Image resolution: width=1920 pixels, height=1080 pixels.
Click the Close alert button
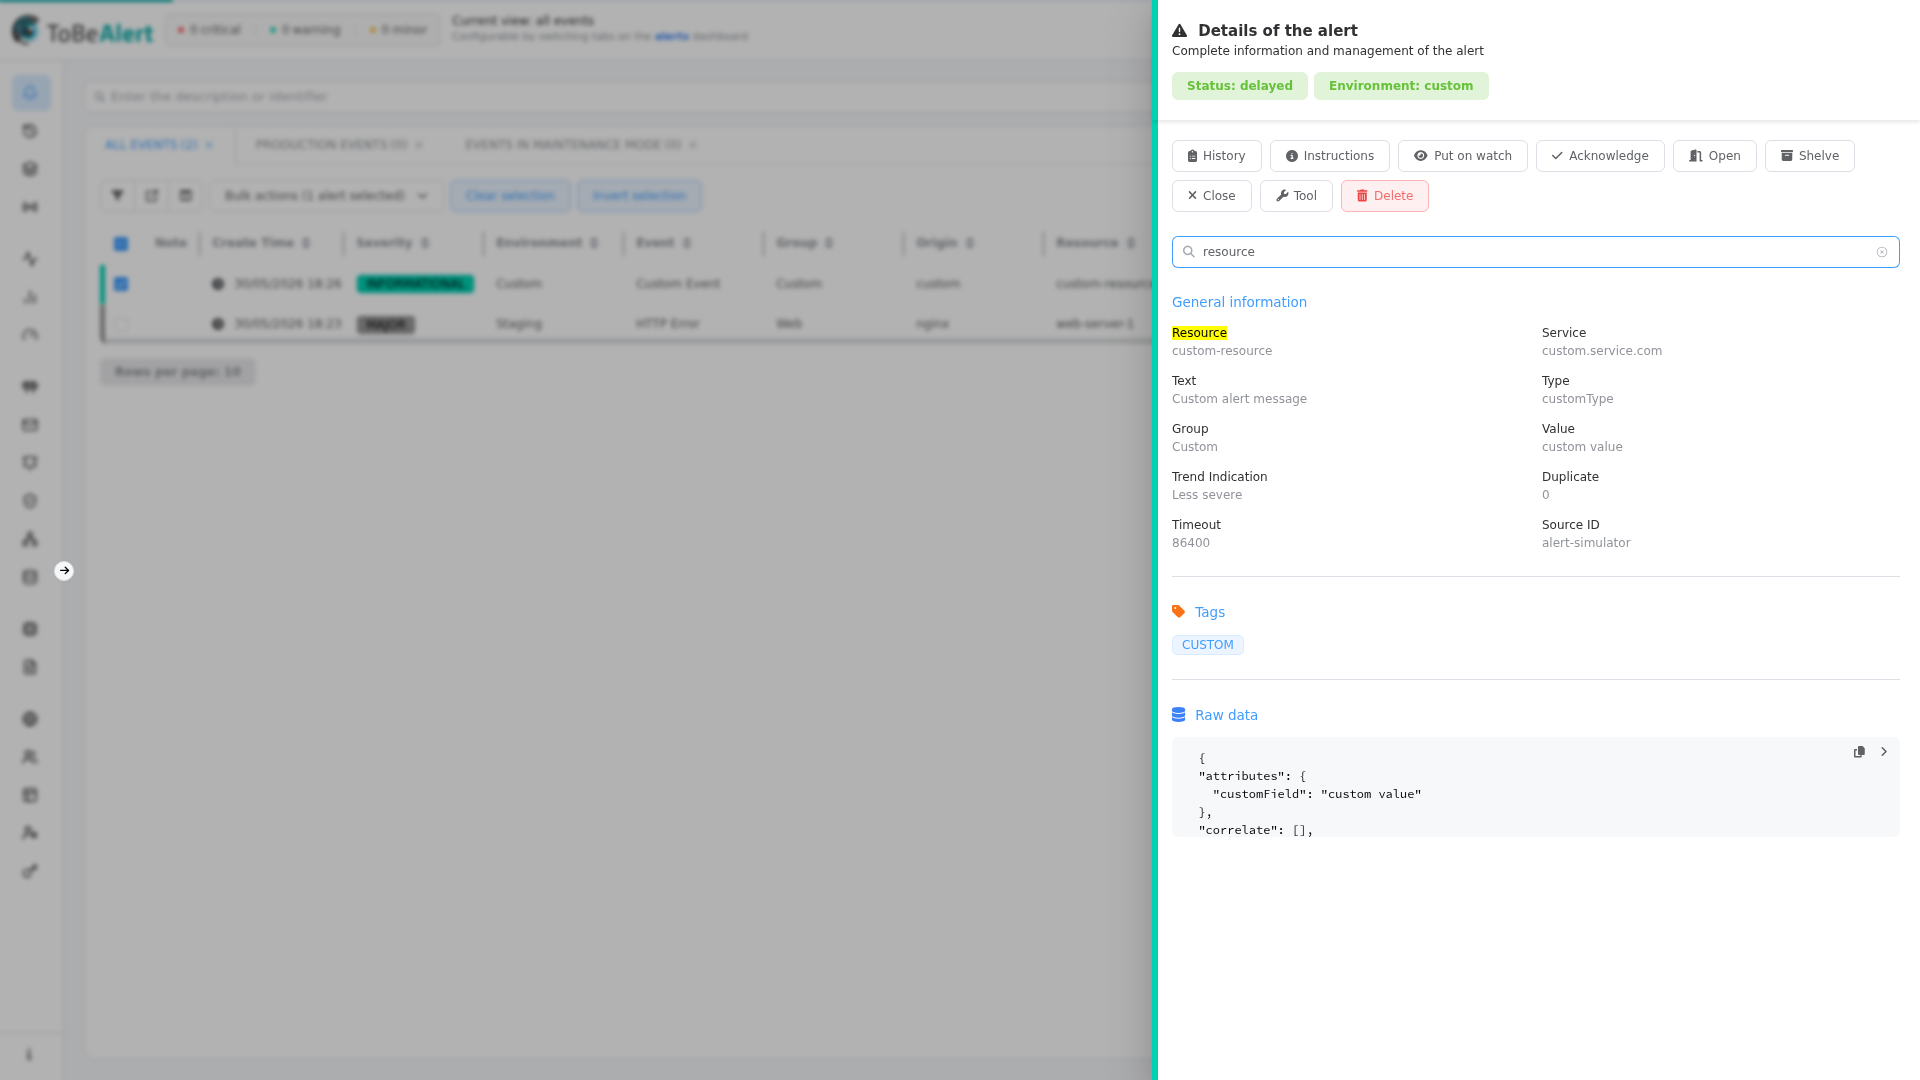pos(1211,196)
